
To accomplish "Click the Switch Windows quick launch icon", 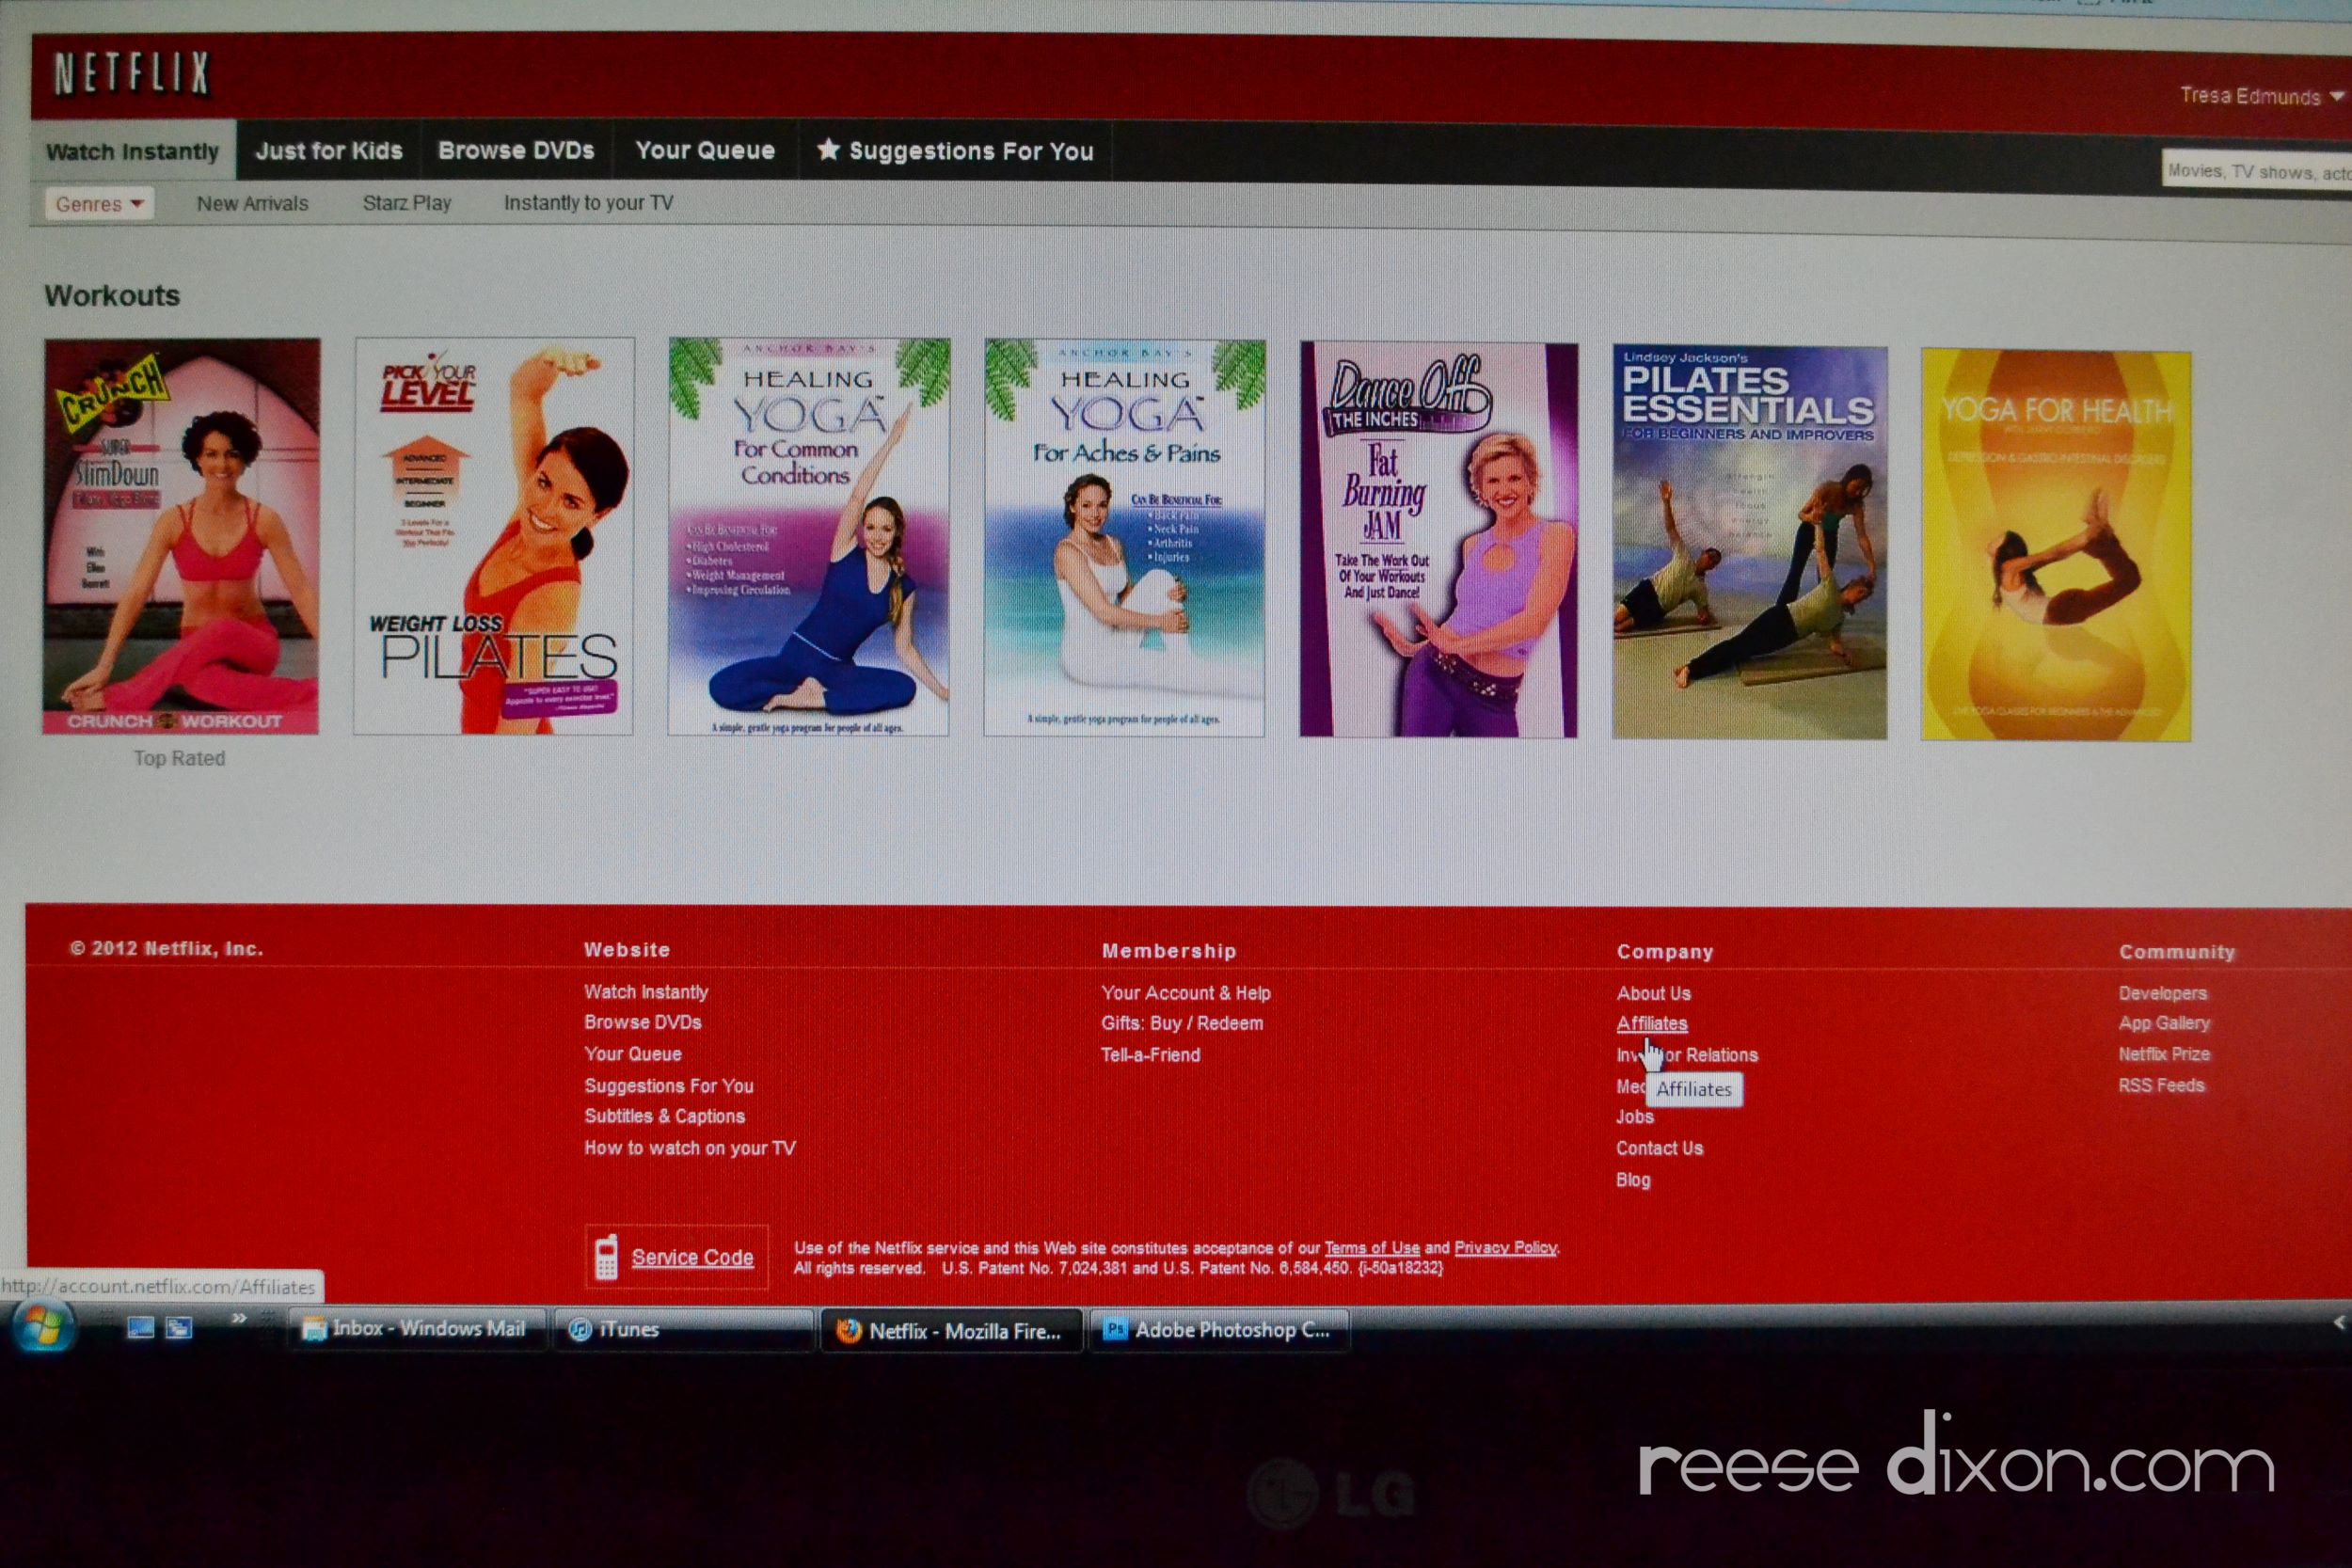I will point(179,1328).
